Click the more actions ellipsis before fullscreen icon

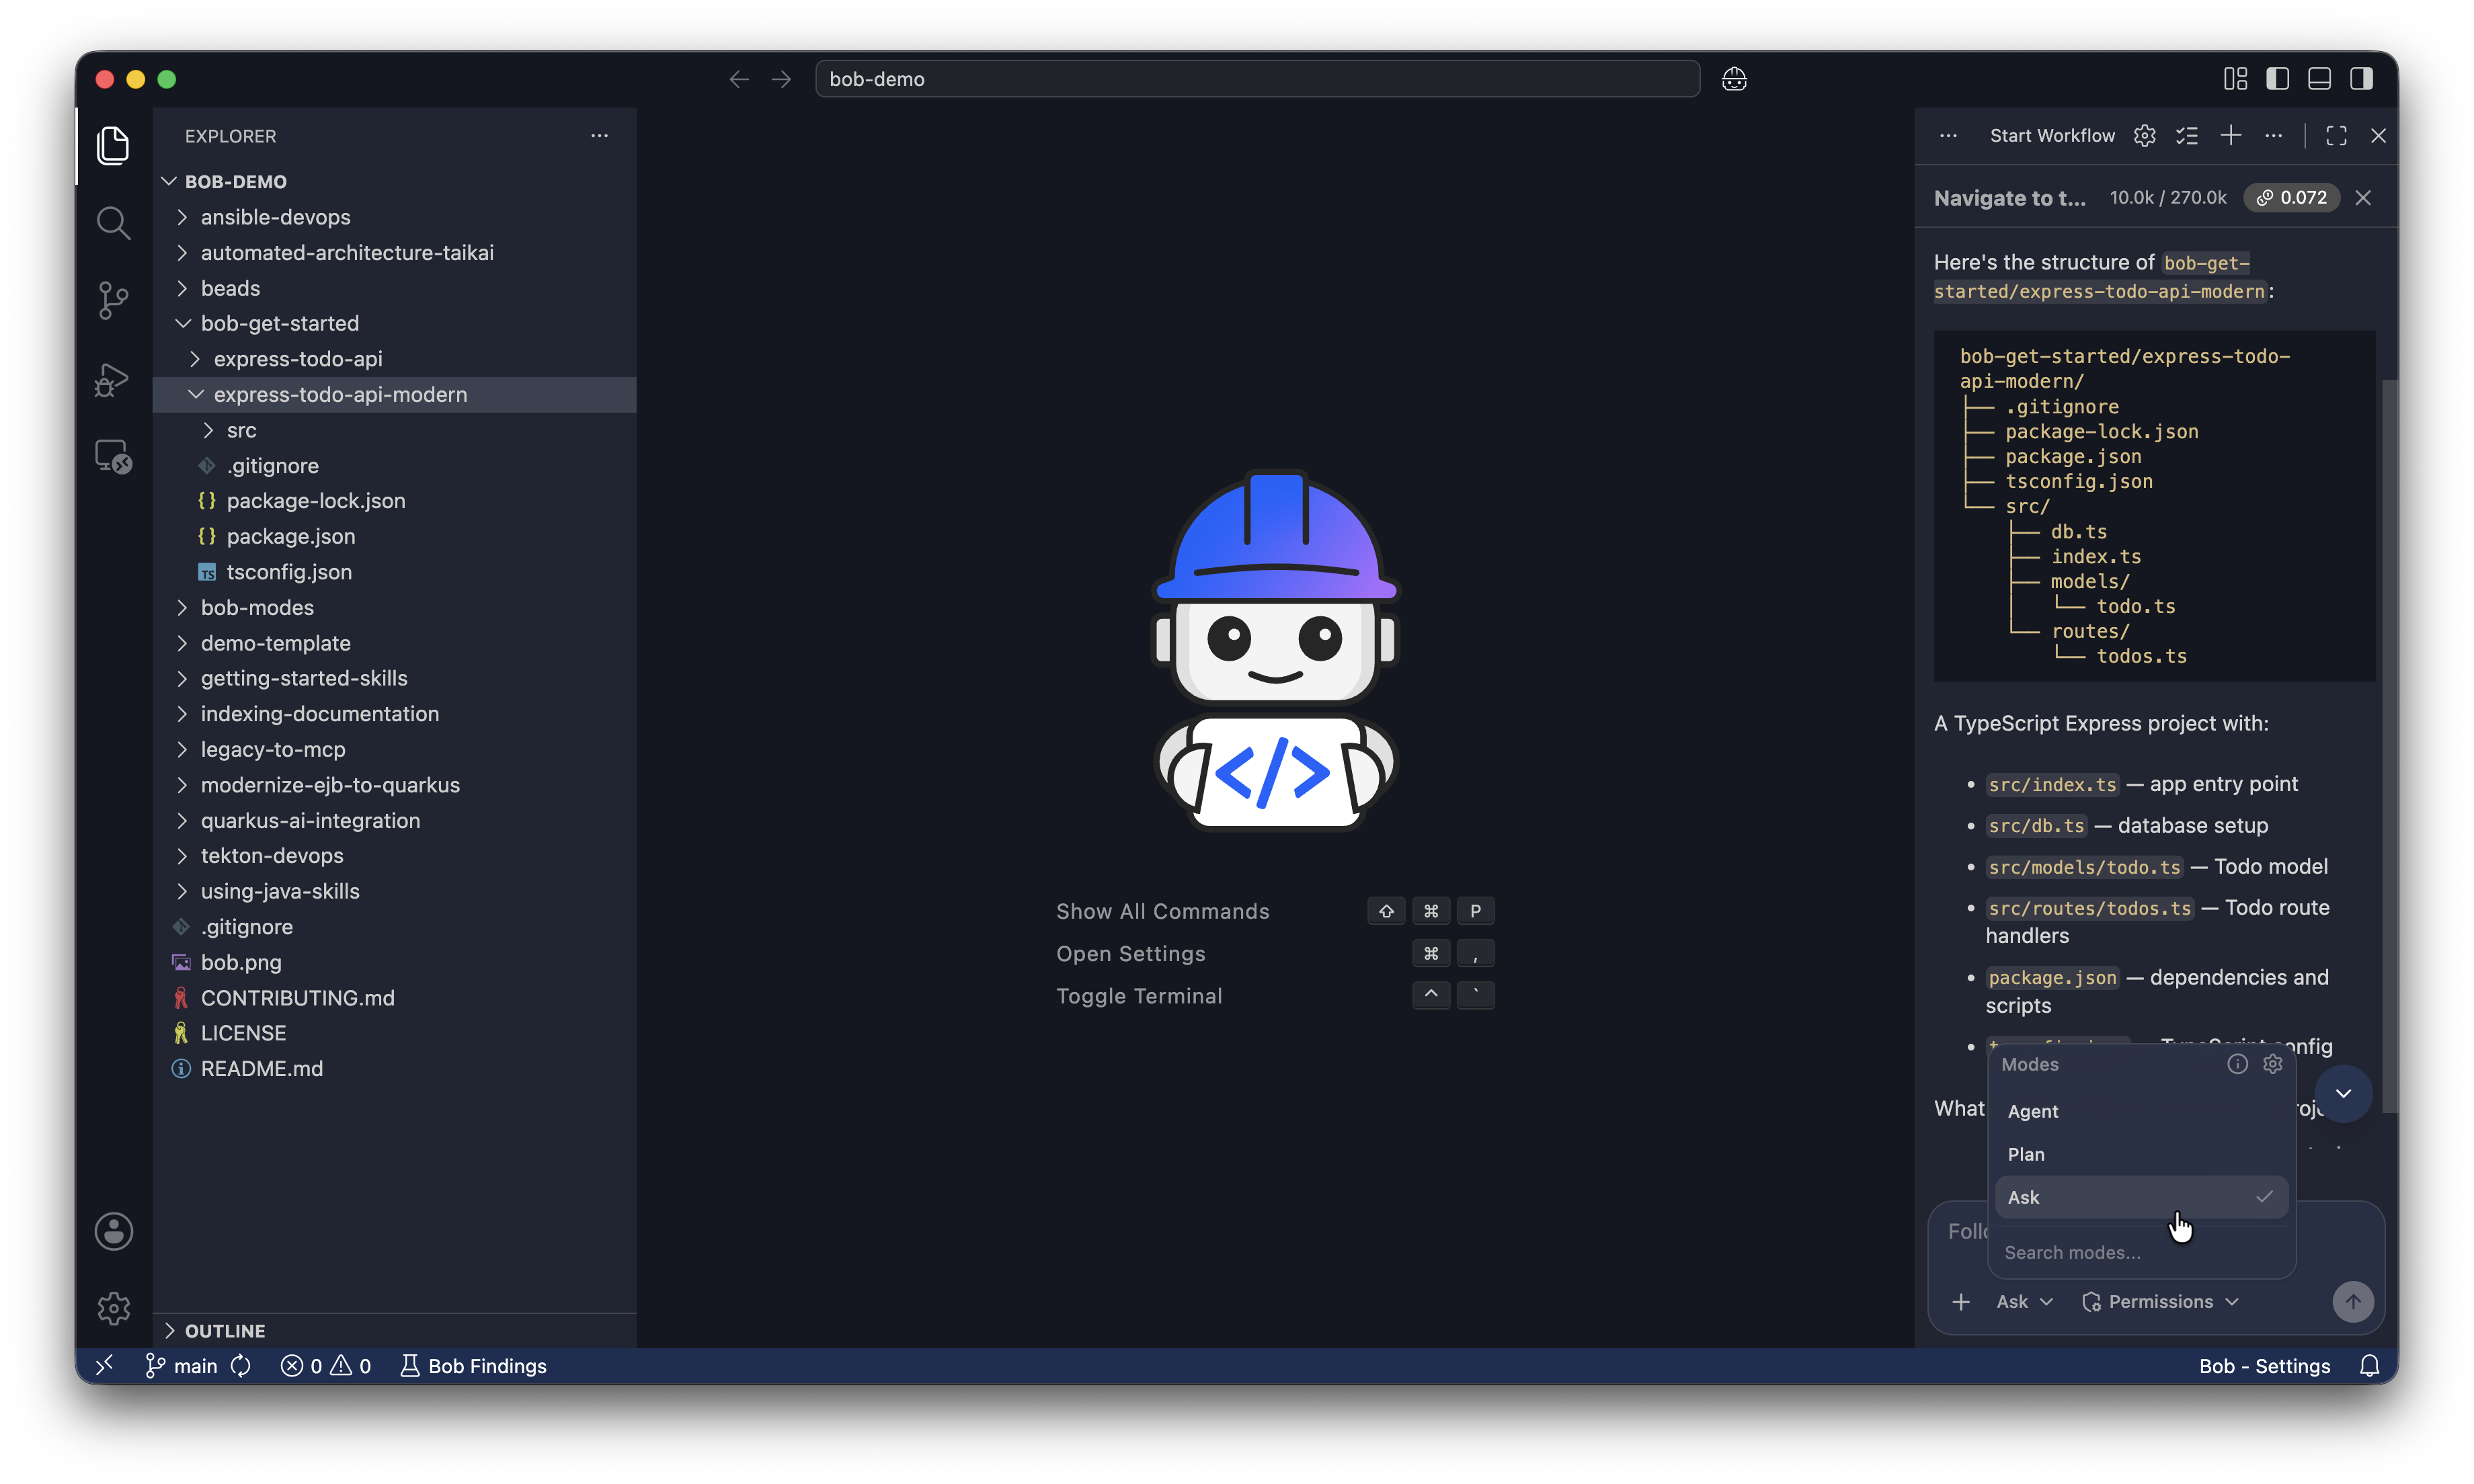[2273, 136]
